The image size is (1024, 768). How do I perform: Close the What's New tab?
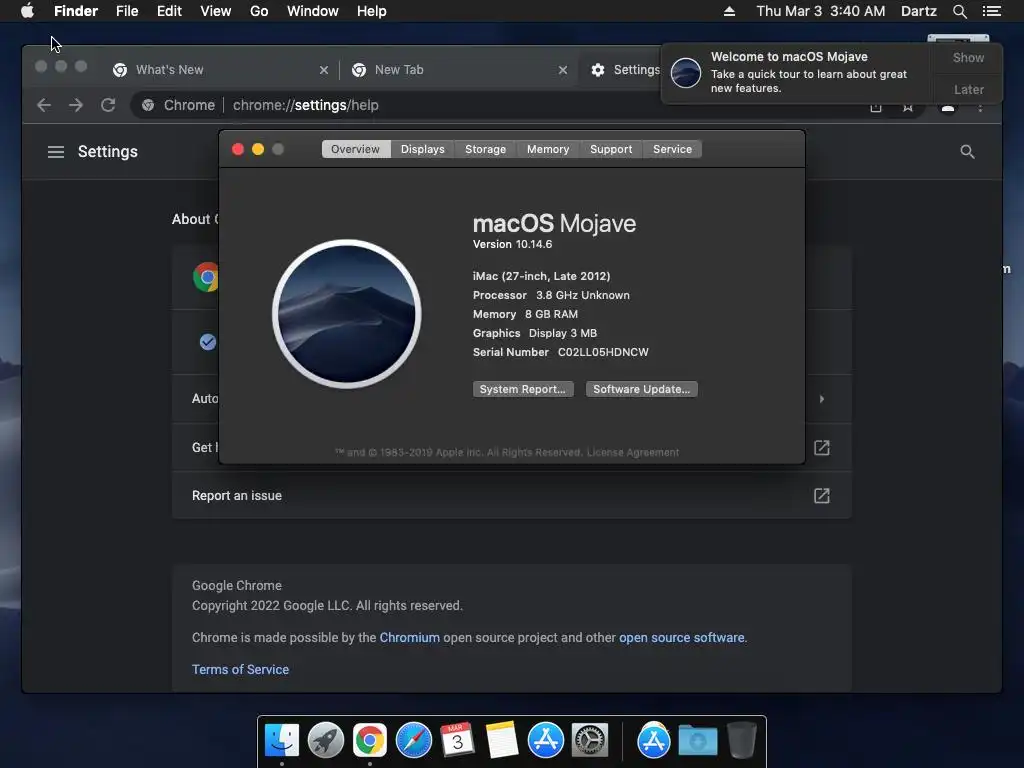coord(323,70)
